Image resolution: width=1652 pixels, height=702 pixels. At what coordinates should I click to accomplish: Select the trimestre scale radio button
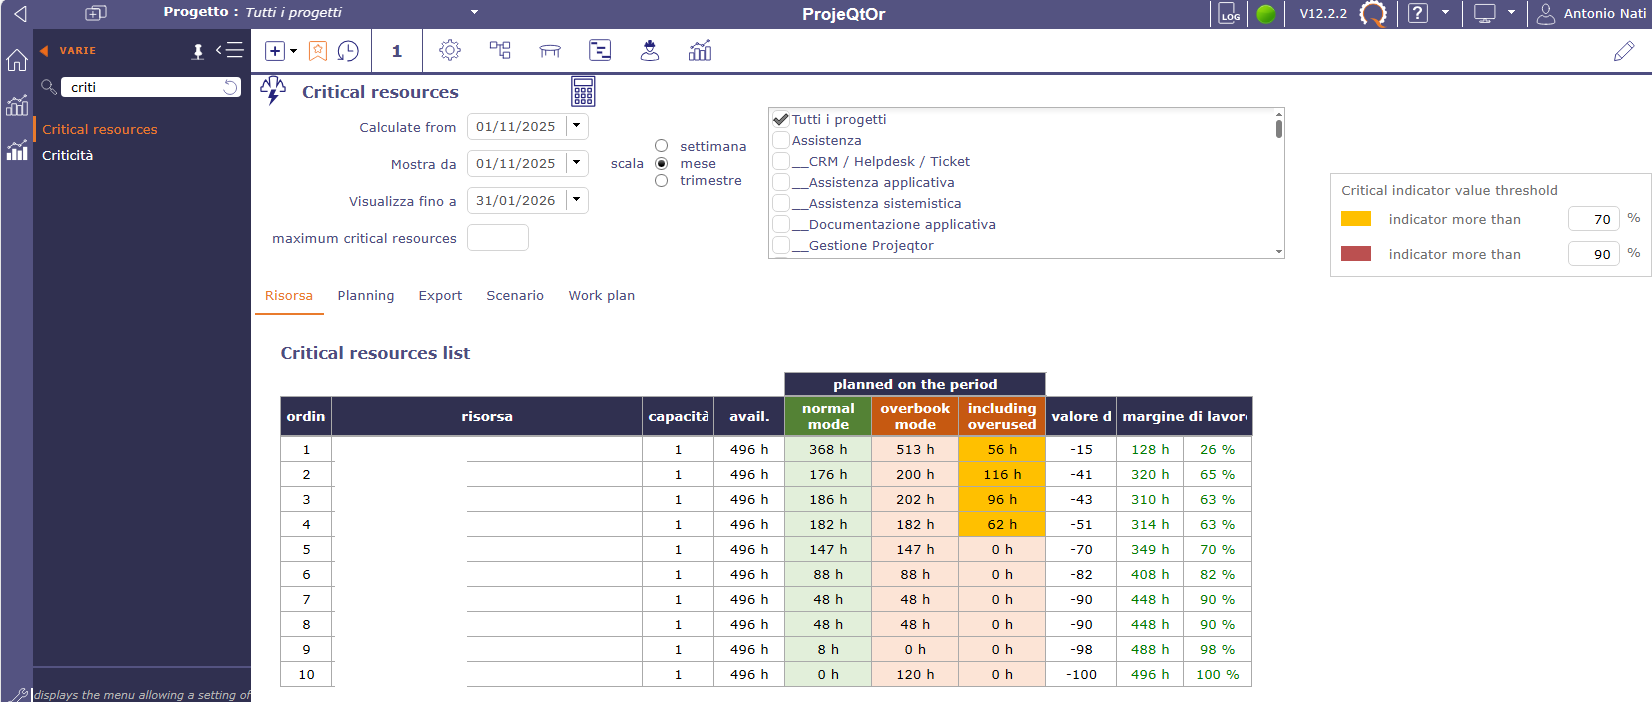click(x=661, y=181)
